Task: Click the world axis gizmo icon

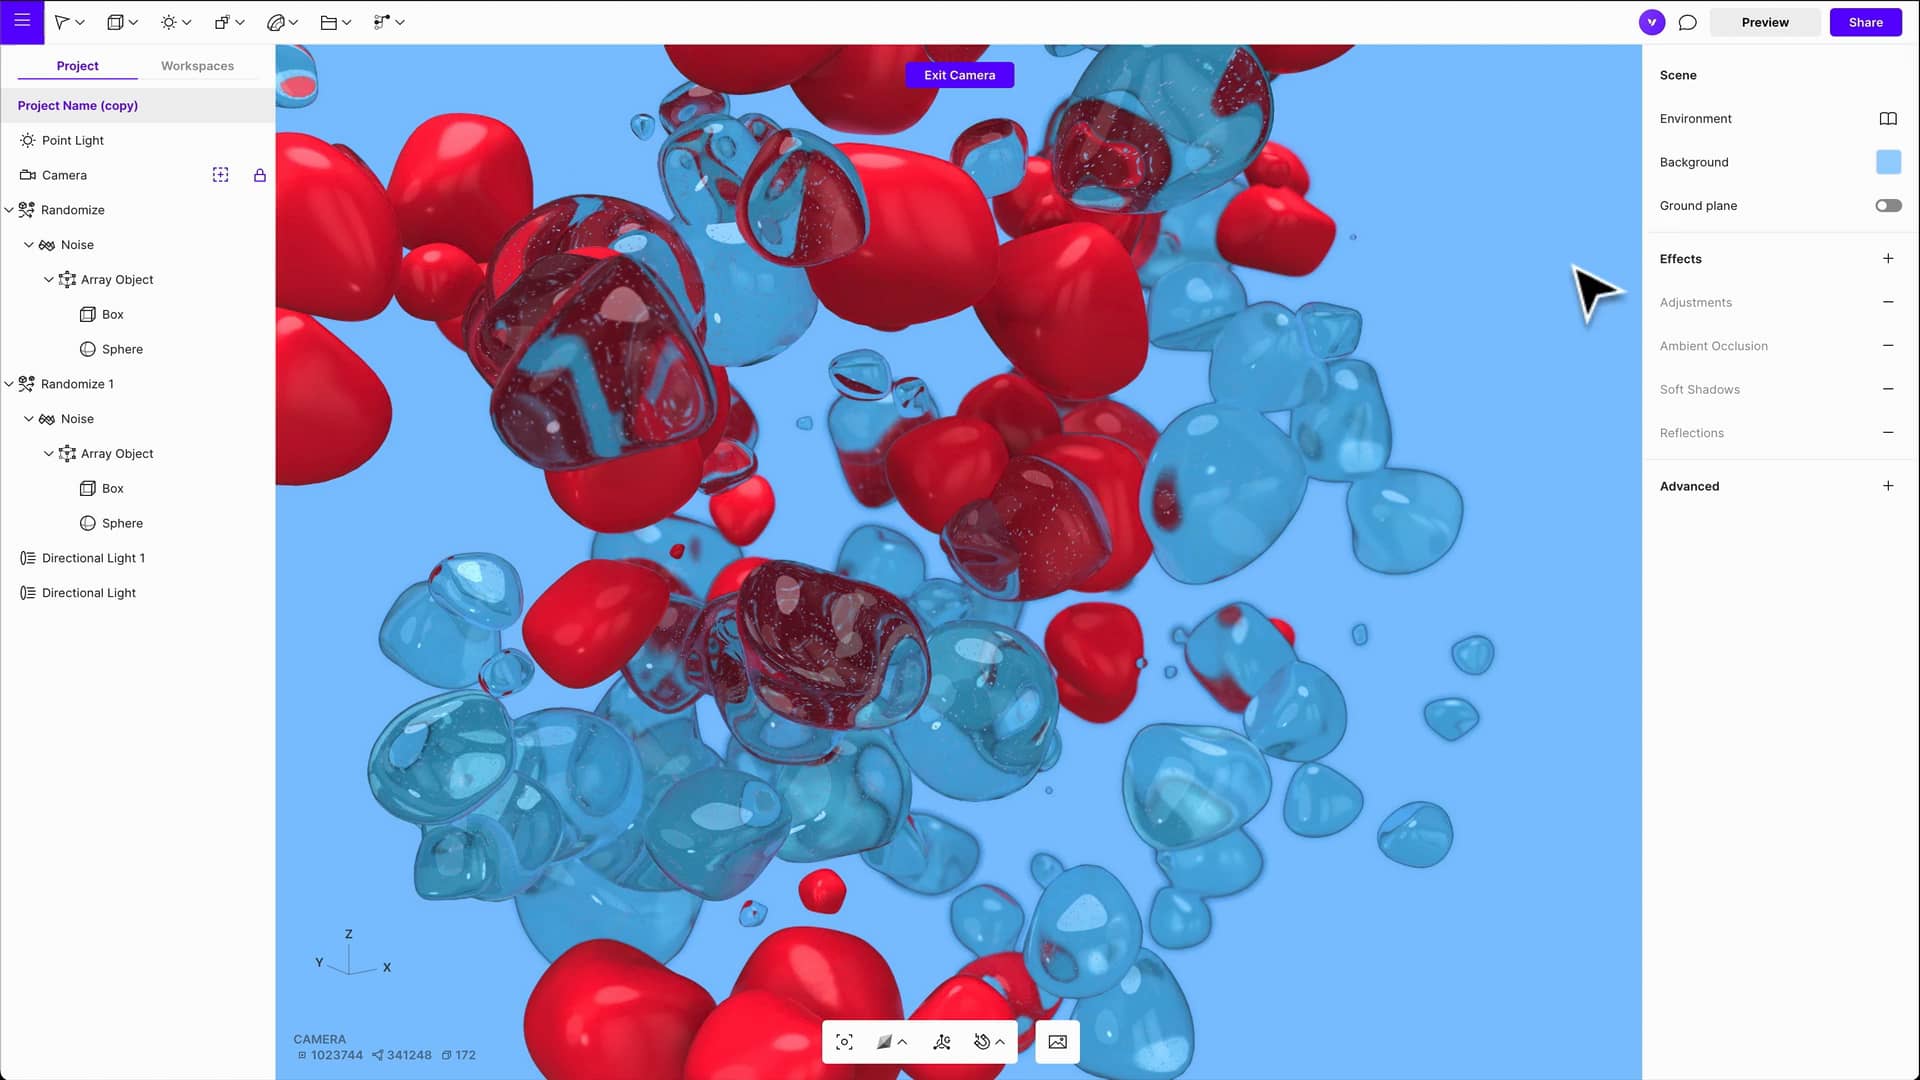Action: click(941, 1042)
